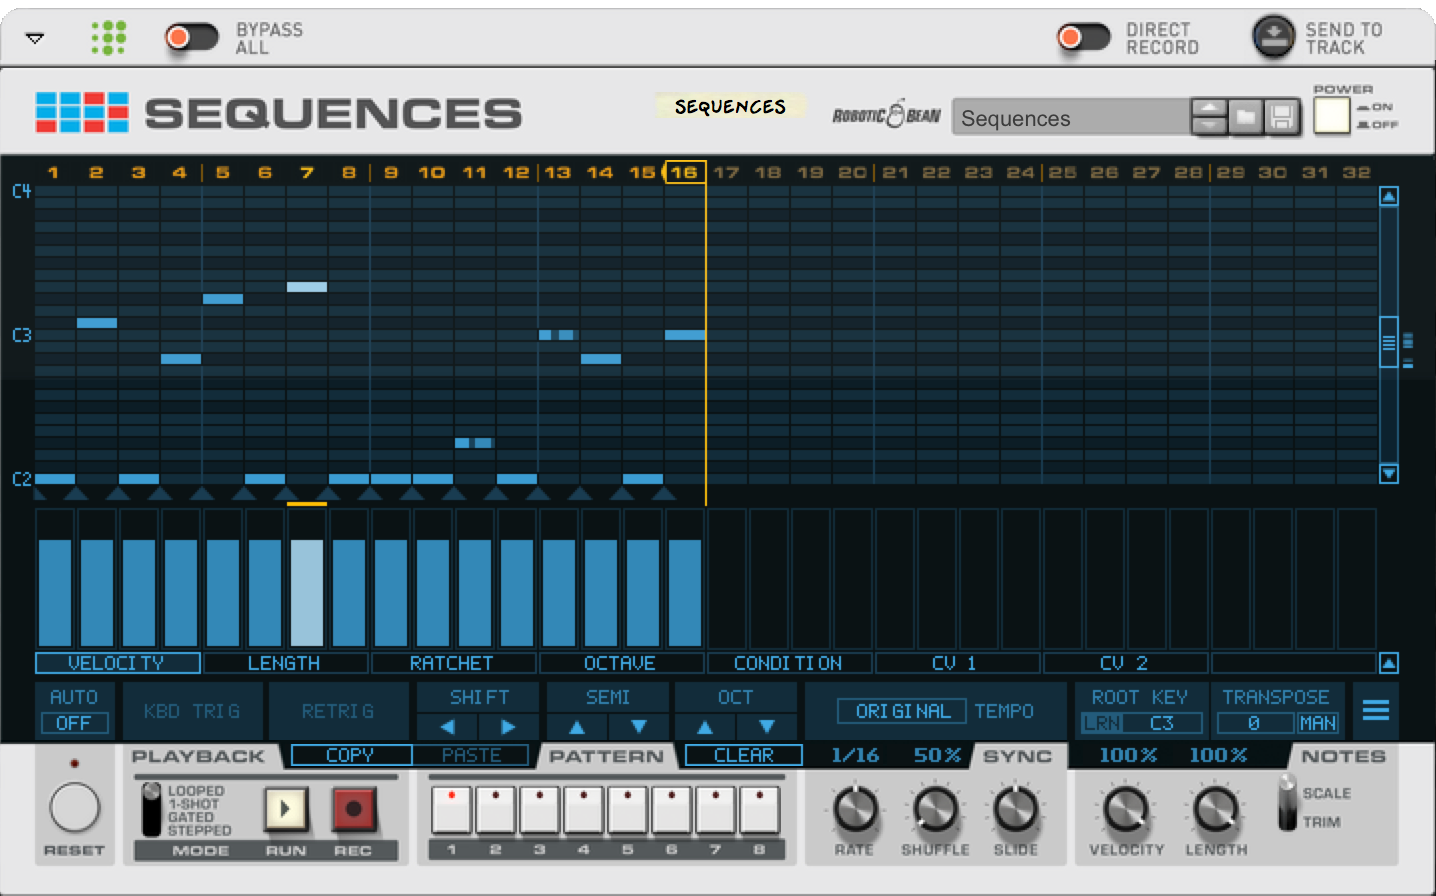Click the RATE knob

[x=856, y=810]
